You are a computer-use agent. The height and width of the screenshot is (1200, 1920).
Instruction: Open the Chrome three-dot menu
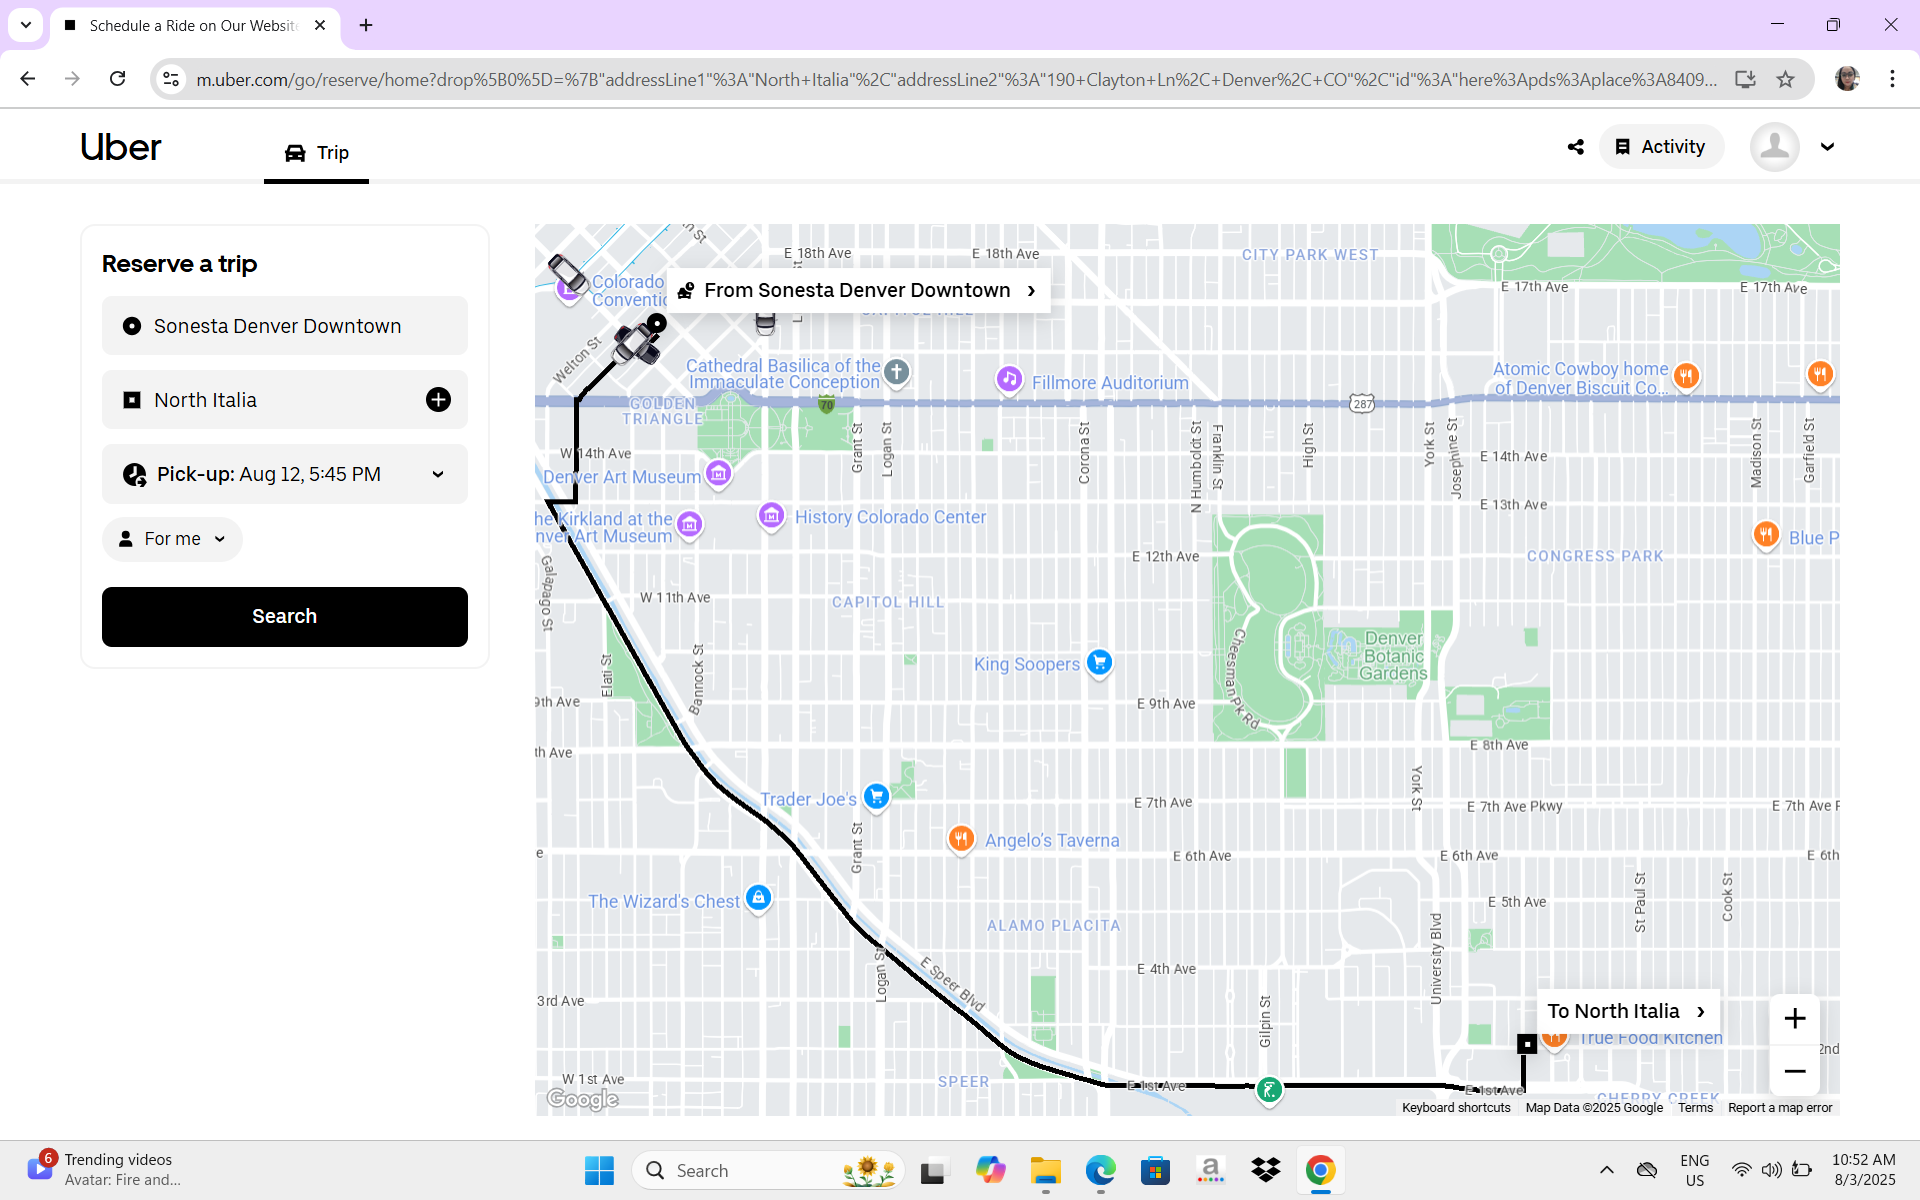1892,79
